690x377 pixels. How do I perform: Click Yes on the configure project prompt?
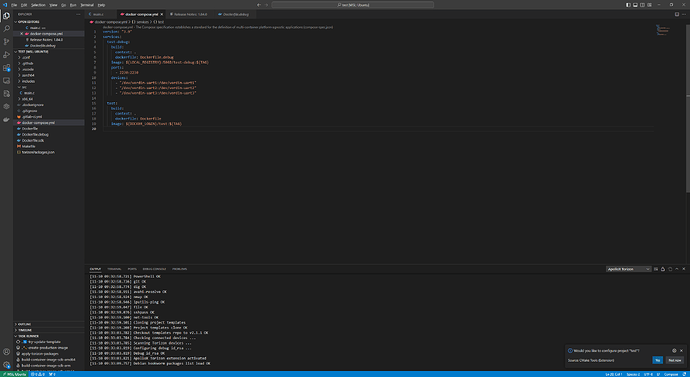657,360
